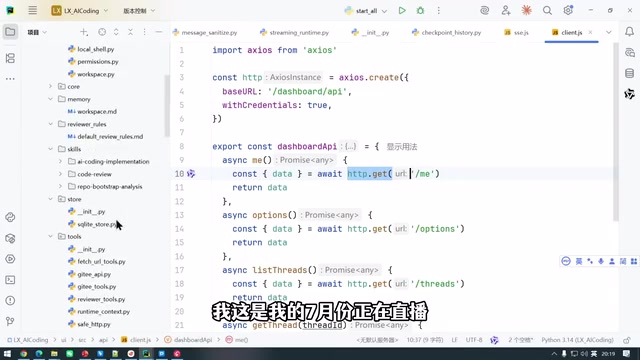The height and width of the screenshot is (360, 640).
Task: Expand the core folder
Action: click(51, 86)
